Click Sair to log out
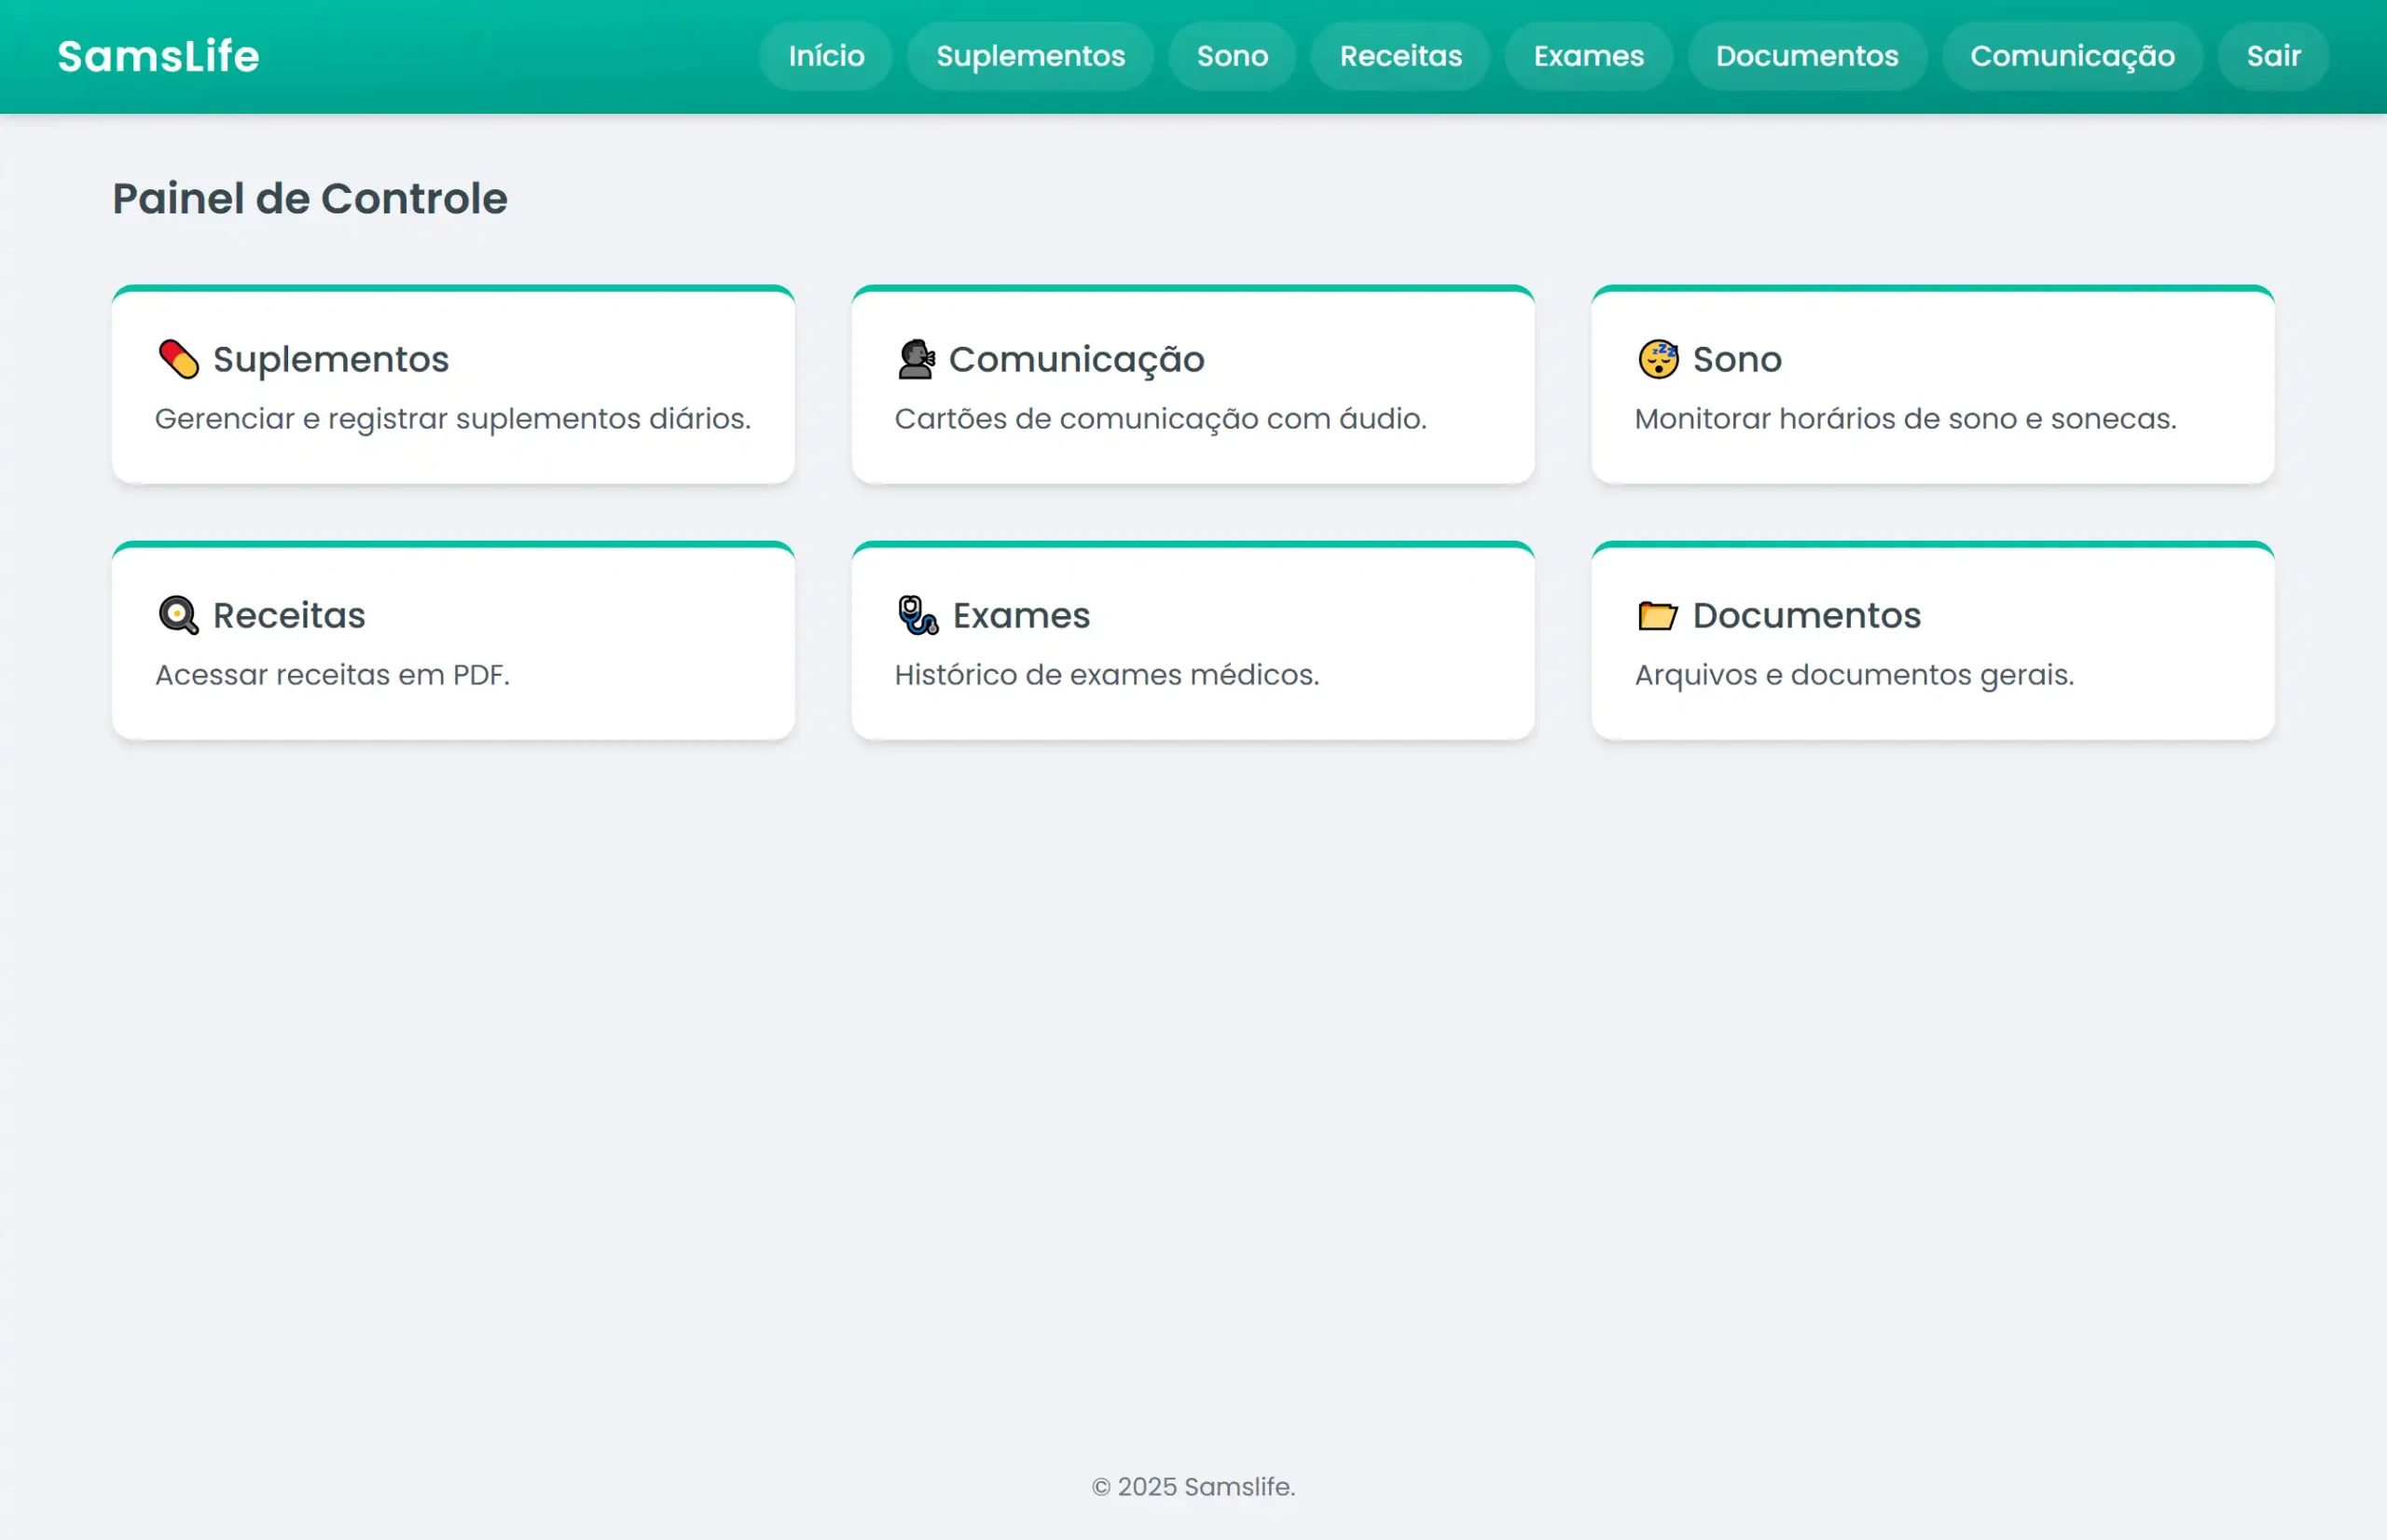 (x=2273, y=56)
